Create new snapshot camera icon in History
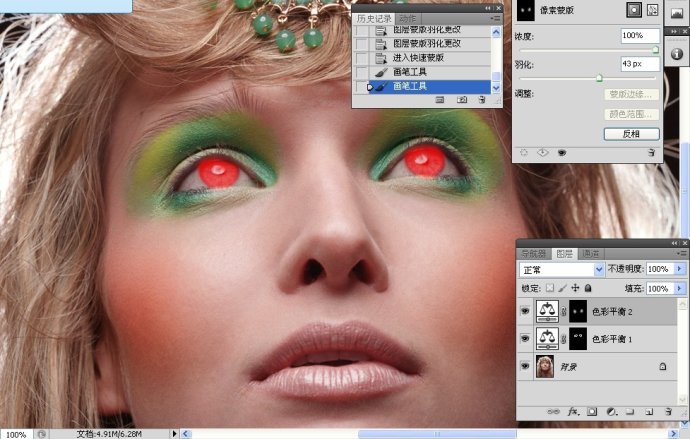 pyautogui.click(x=462, y=100)
